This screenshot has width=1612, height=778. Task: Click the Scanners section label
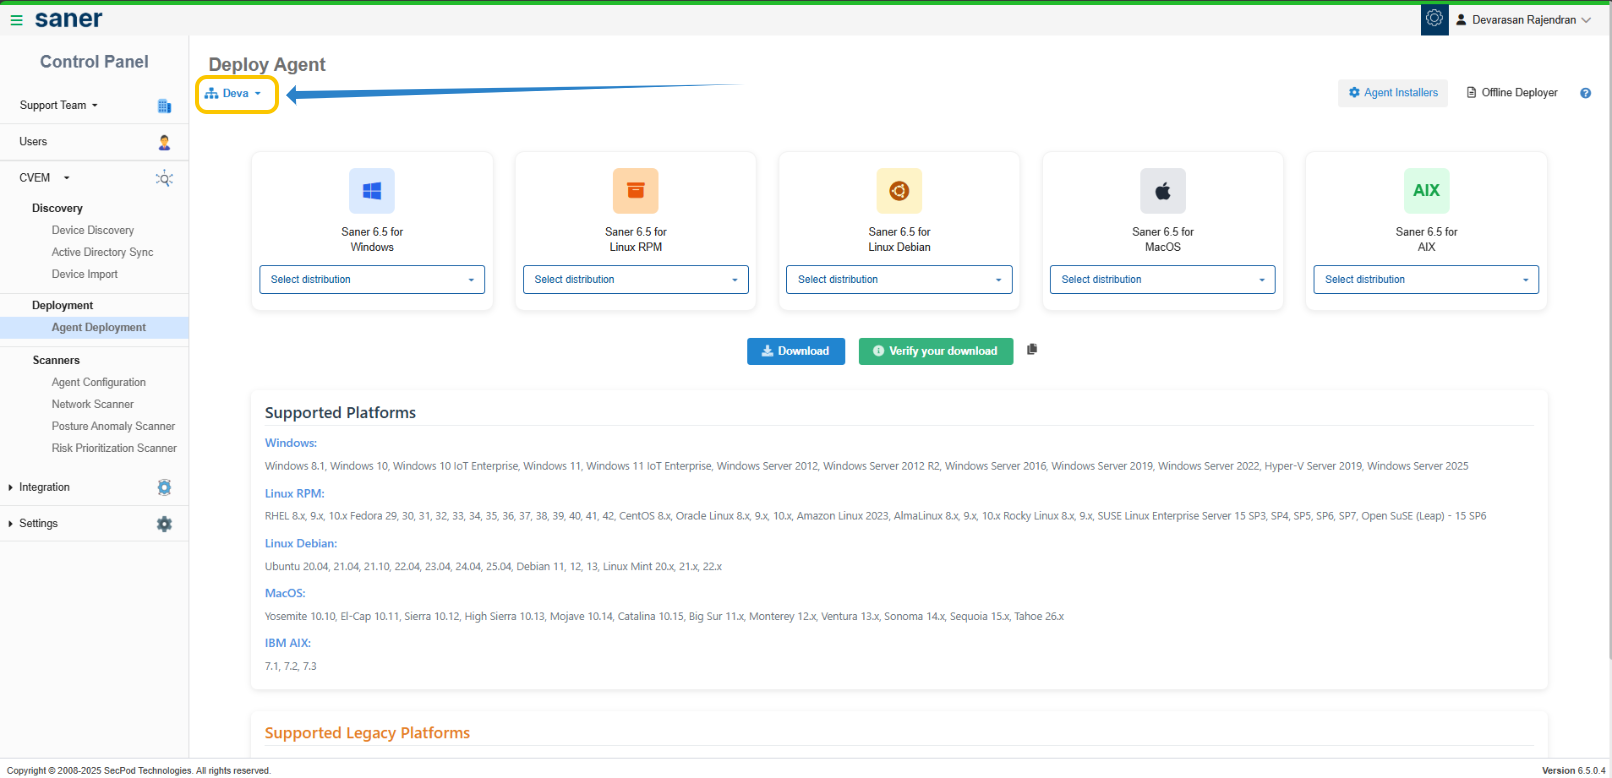(56, 360)
